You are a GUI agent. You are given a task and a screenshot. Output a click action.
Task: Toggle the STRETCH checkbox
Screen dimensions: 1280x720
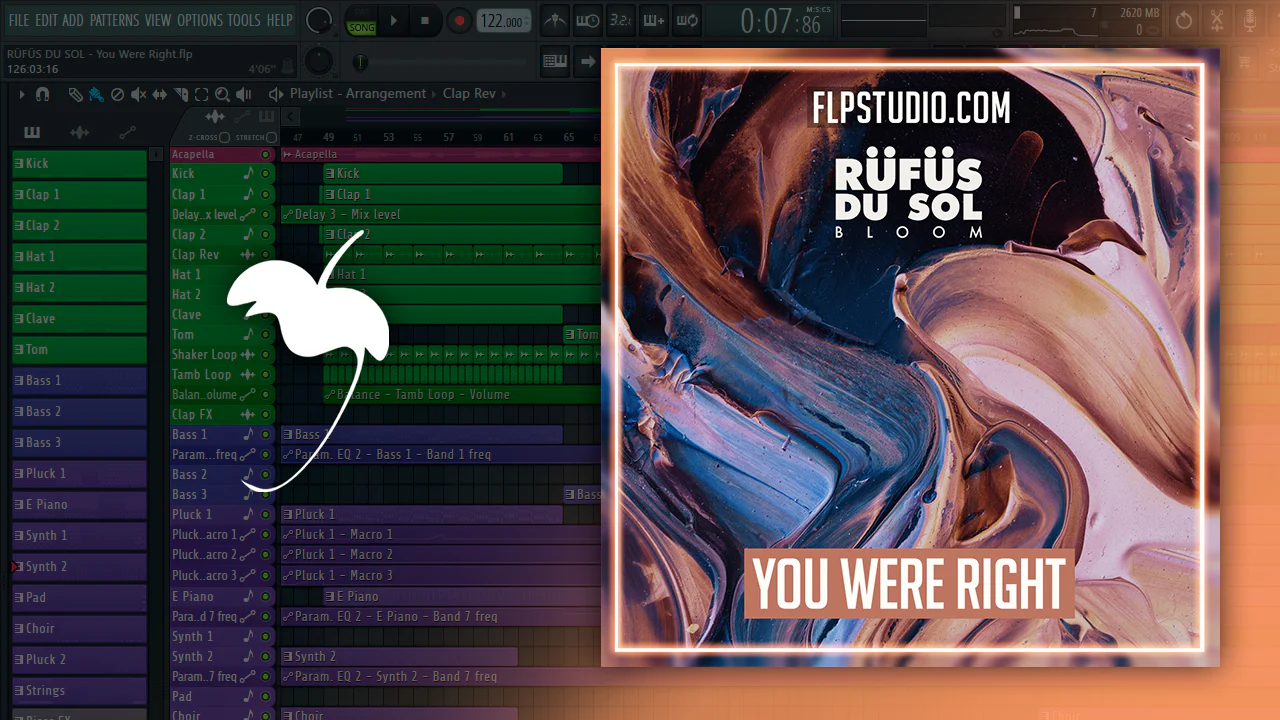tap(271, 137)
